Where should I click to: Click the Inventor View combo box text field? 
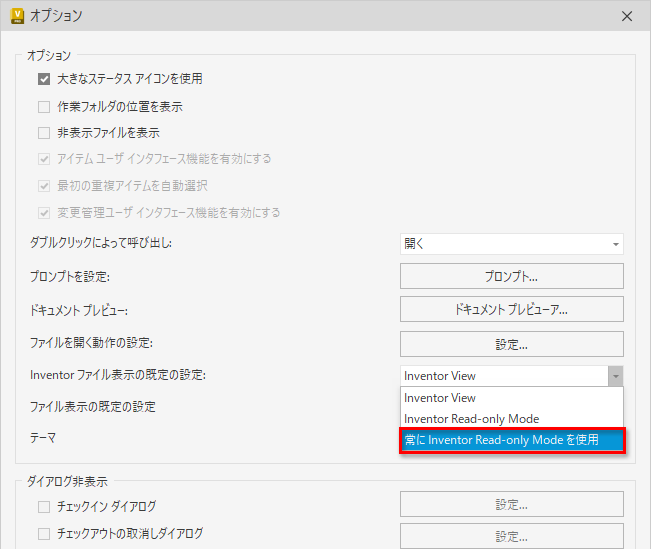pos(504,376)
